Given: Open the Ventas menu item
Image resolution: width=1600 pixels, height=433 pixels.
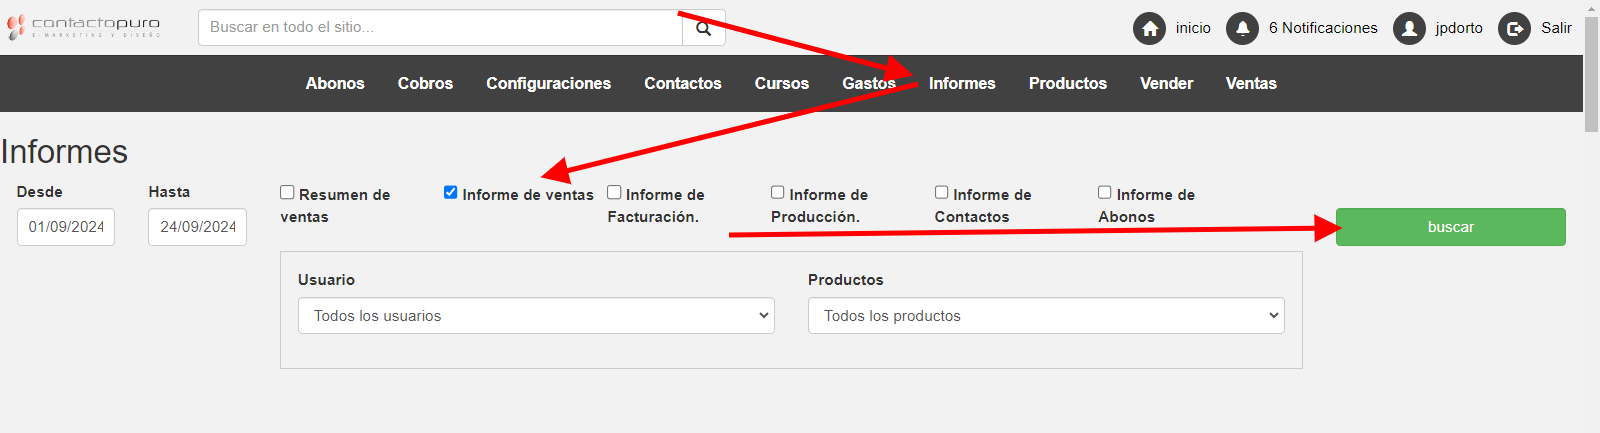Looking at the screenshot, I should tap(1251, 84).
